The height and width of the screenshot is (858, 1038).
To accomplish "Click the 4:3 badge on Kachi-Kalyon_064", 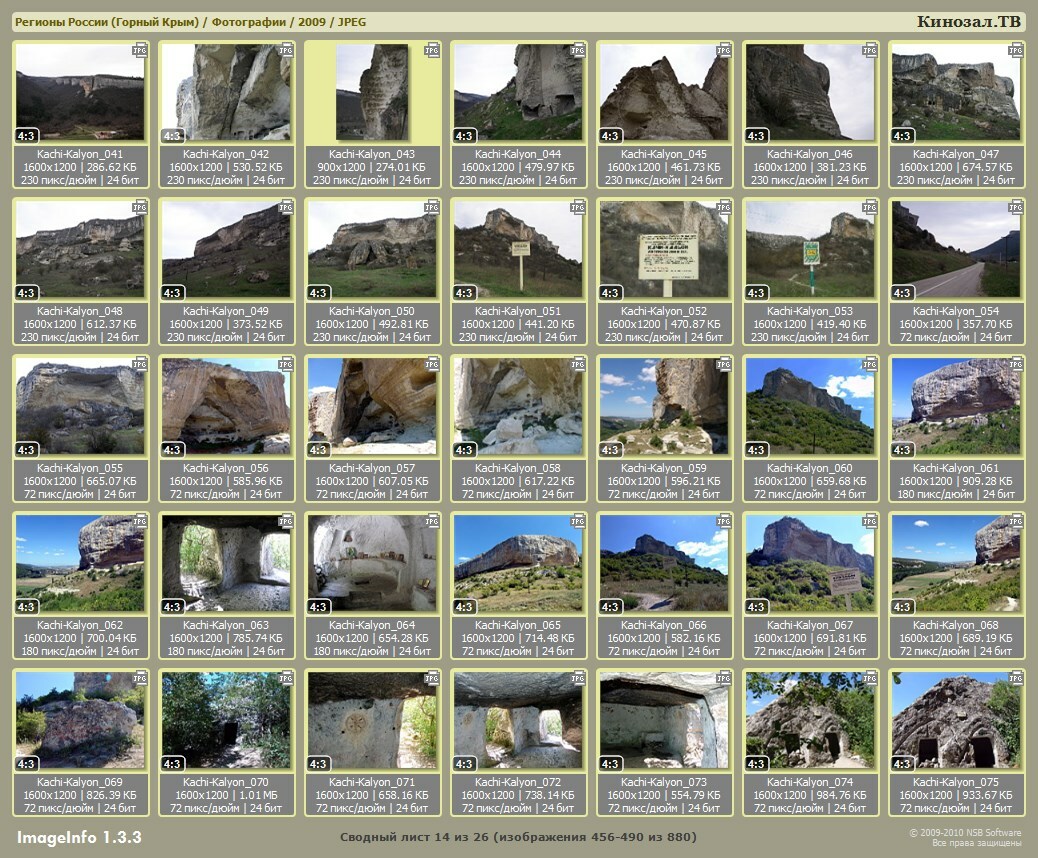I will [319, 607].
